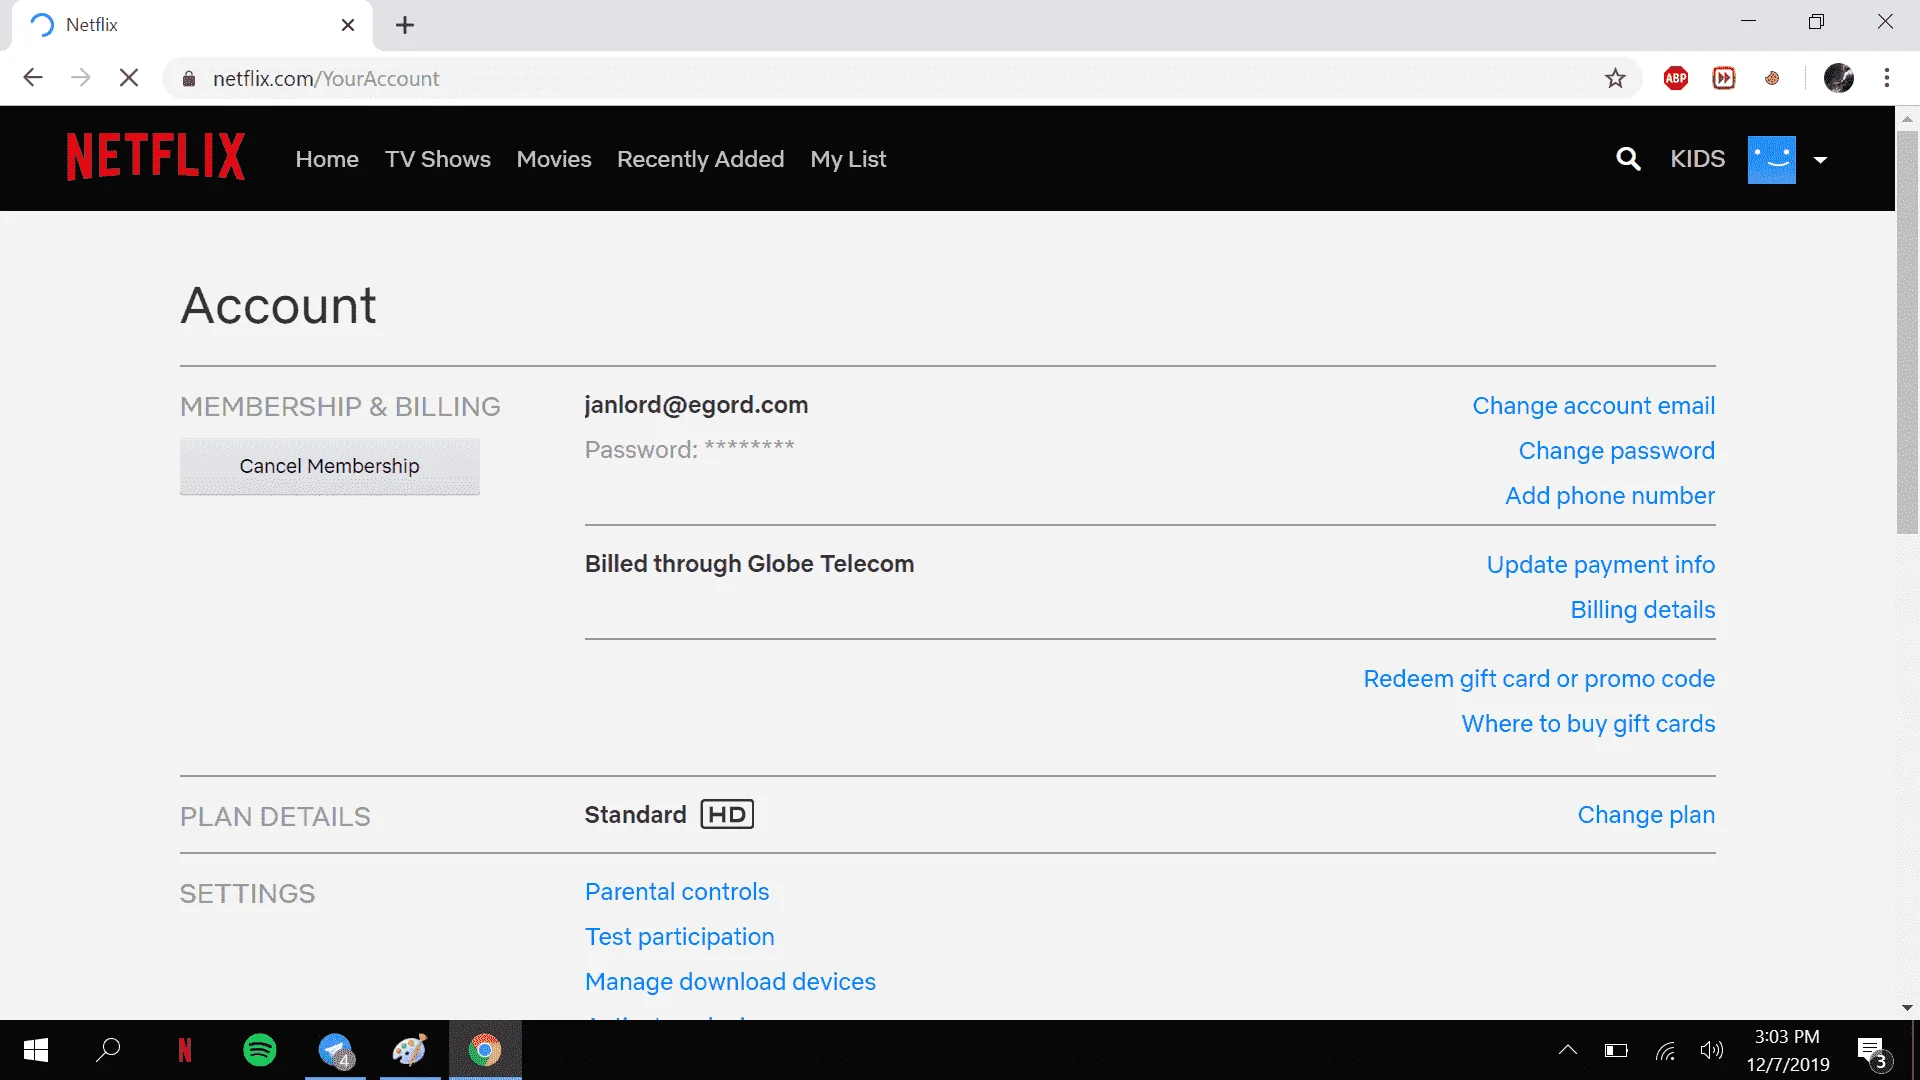Stop the page loading

[129, 78]
